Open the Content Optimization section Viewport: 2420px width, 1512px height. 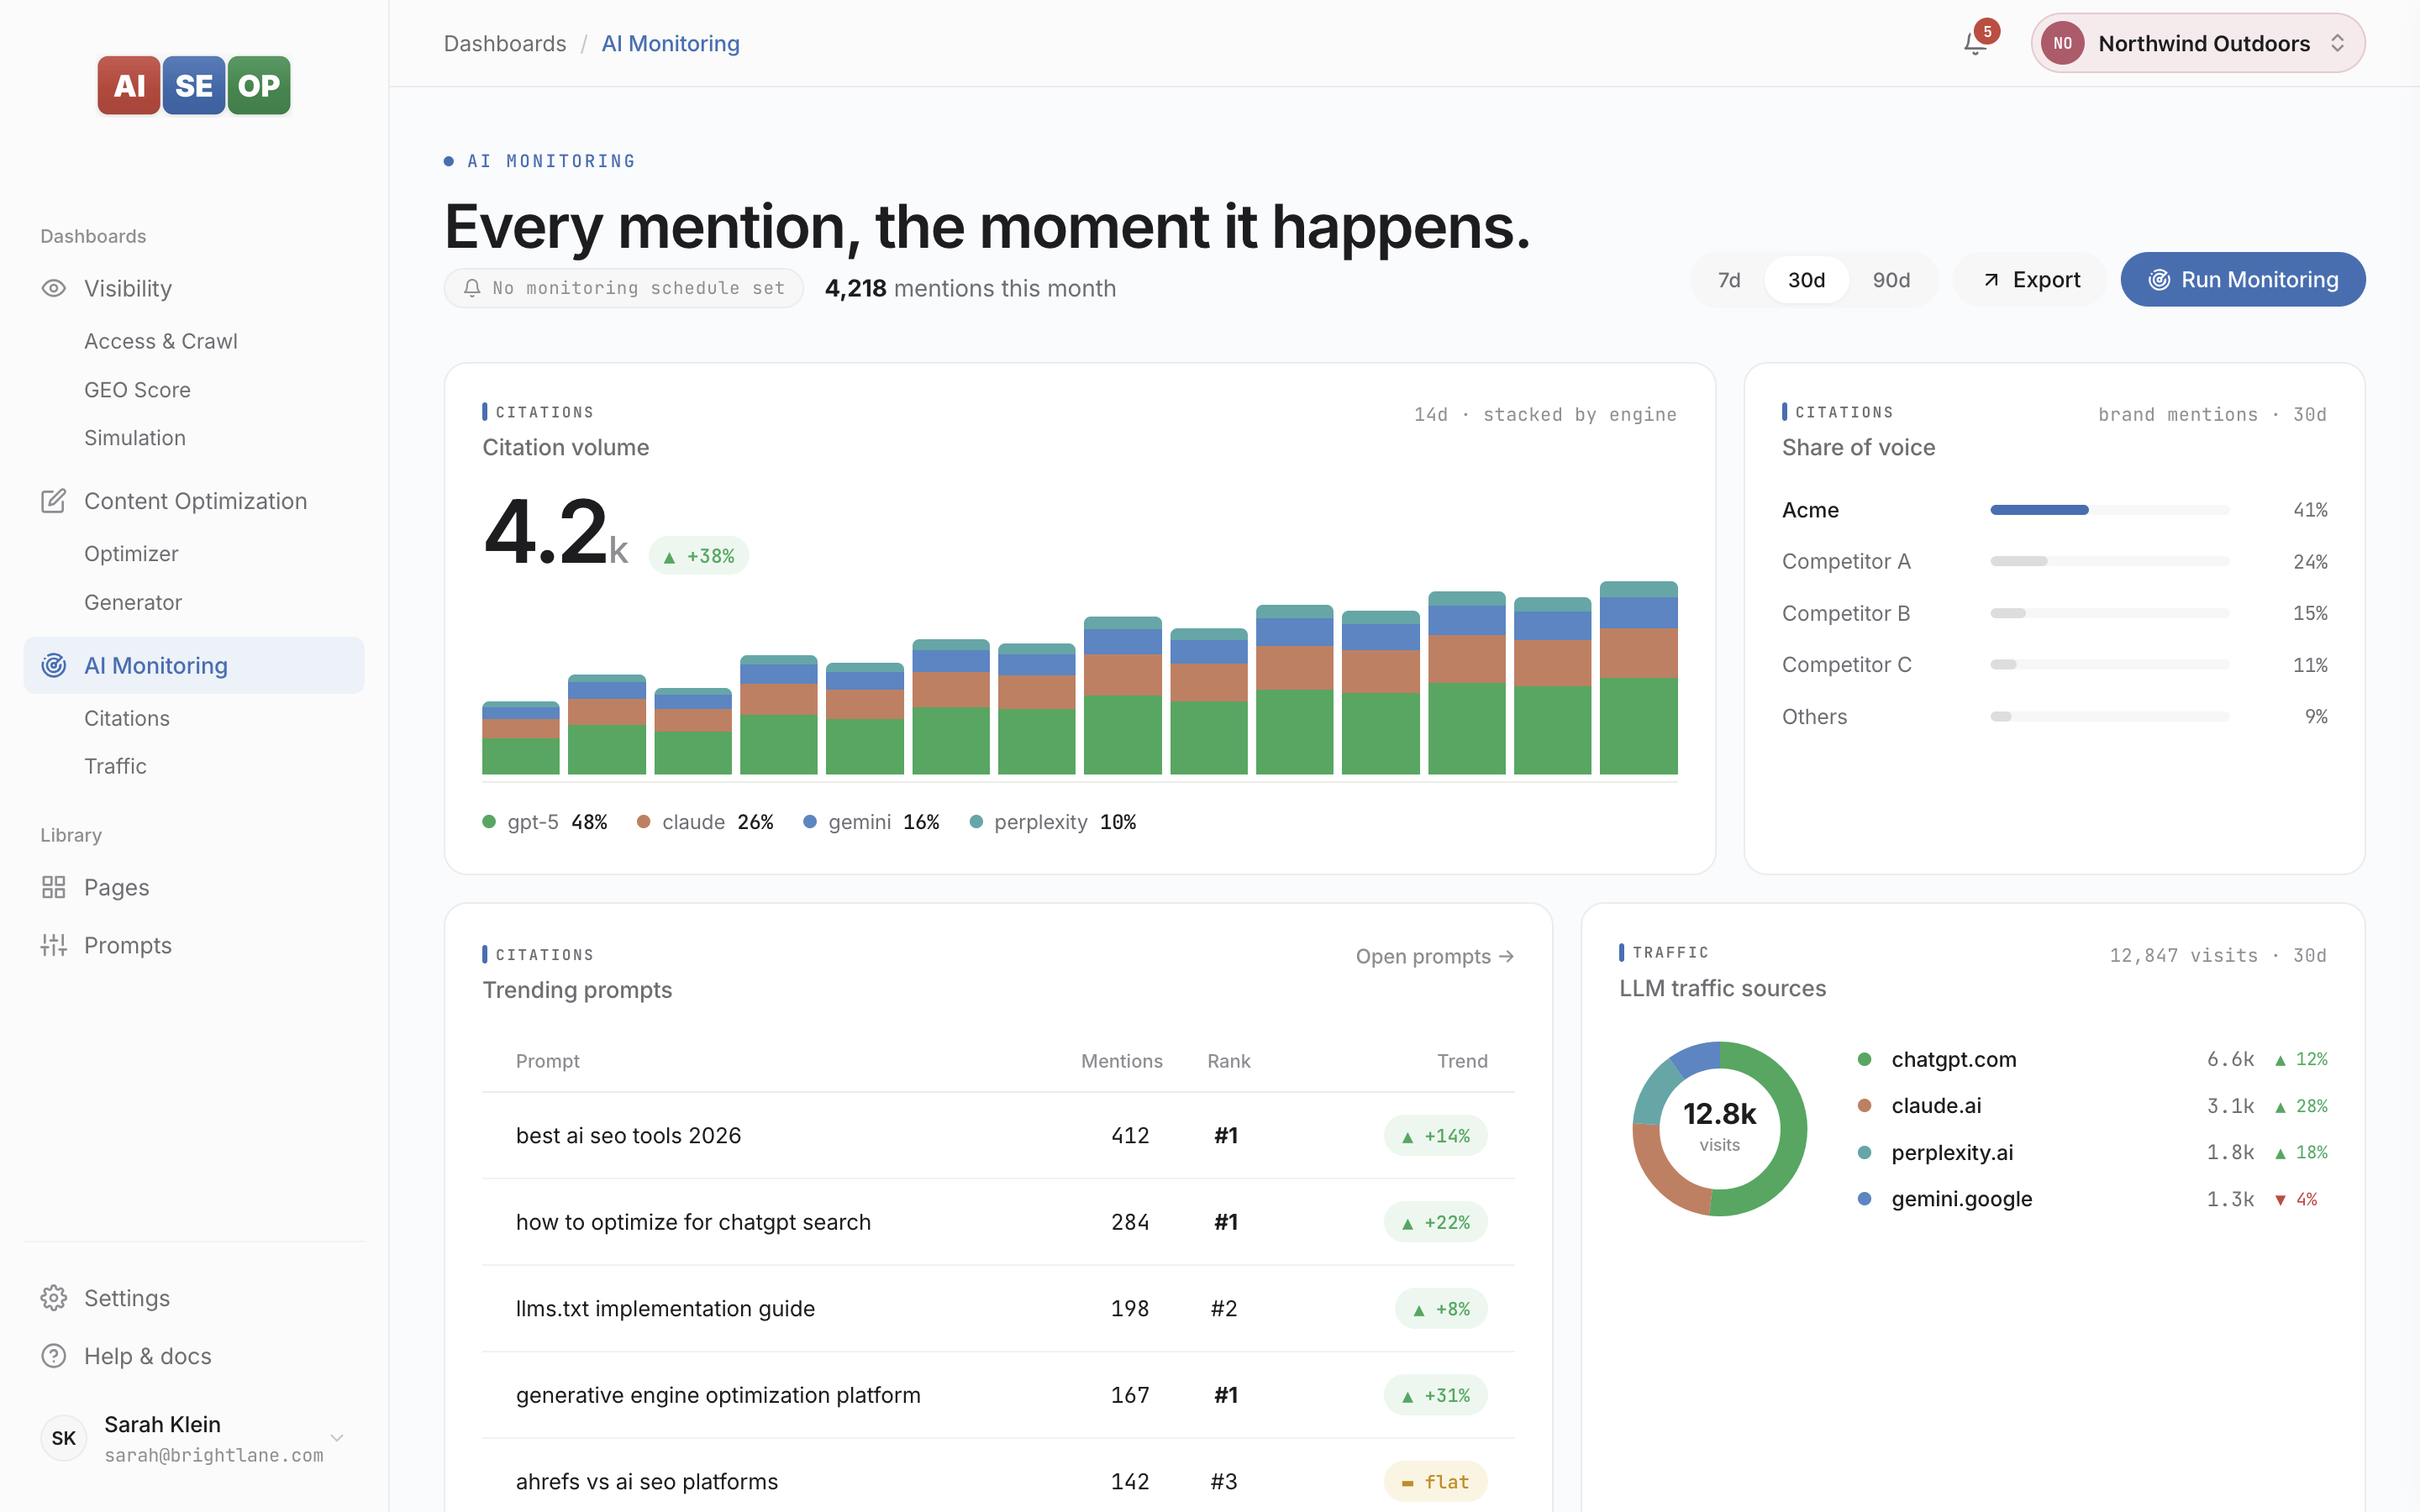(x=194, y=501)
